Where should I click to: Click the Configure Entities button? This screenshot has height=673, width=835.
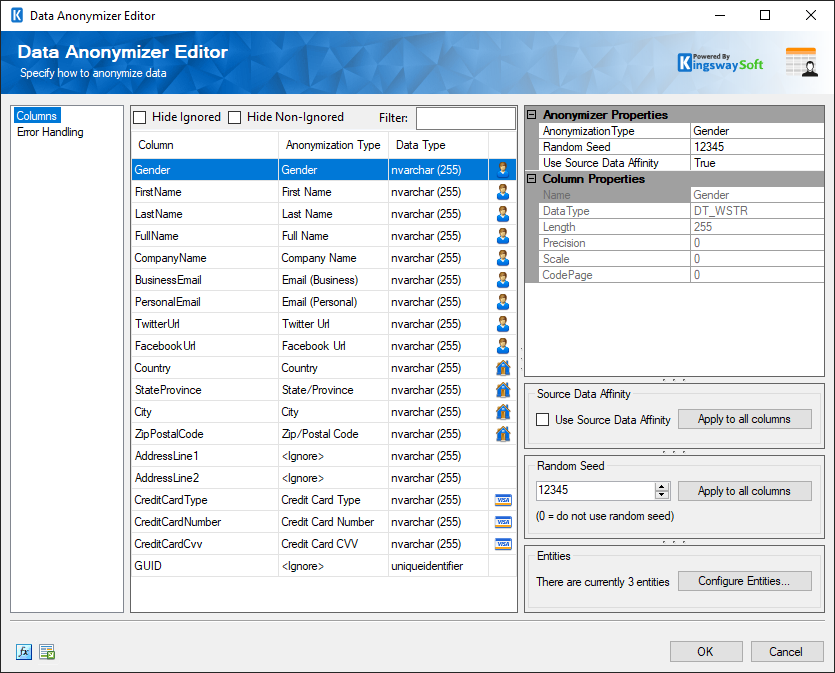pyautogui.click(x=744, y=581)
